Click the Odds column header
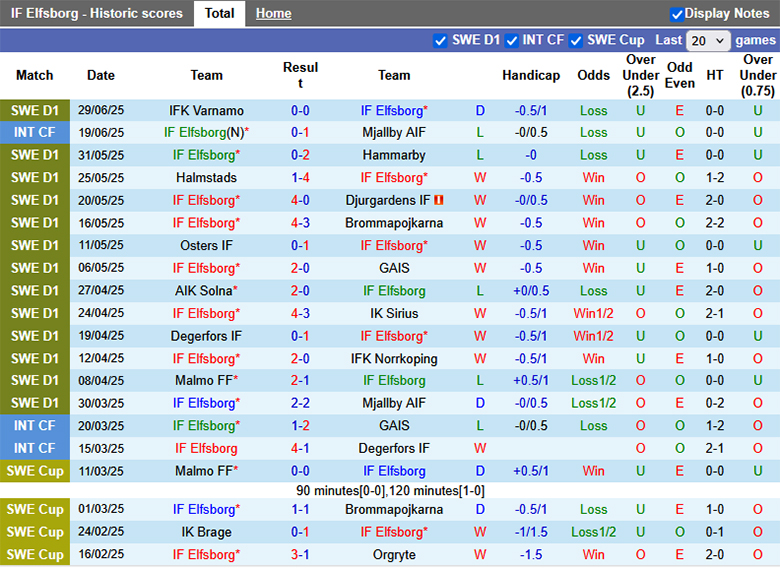Screen dimensions: 780x568 point(593,75)
